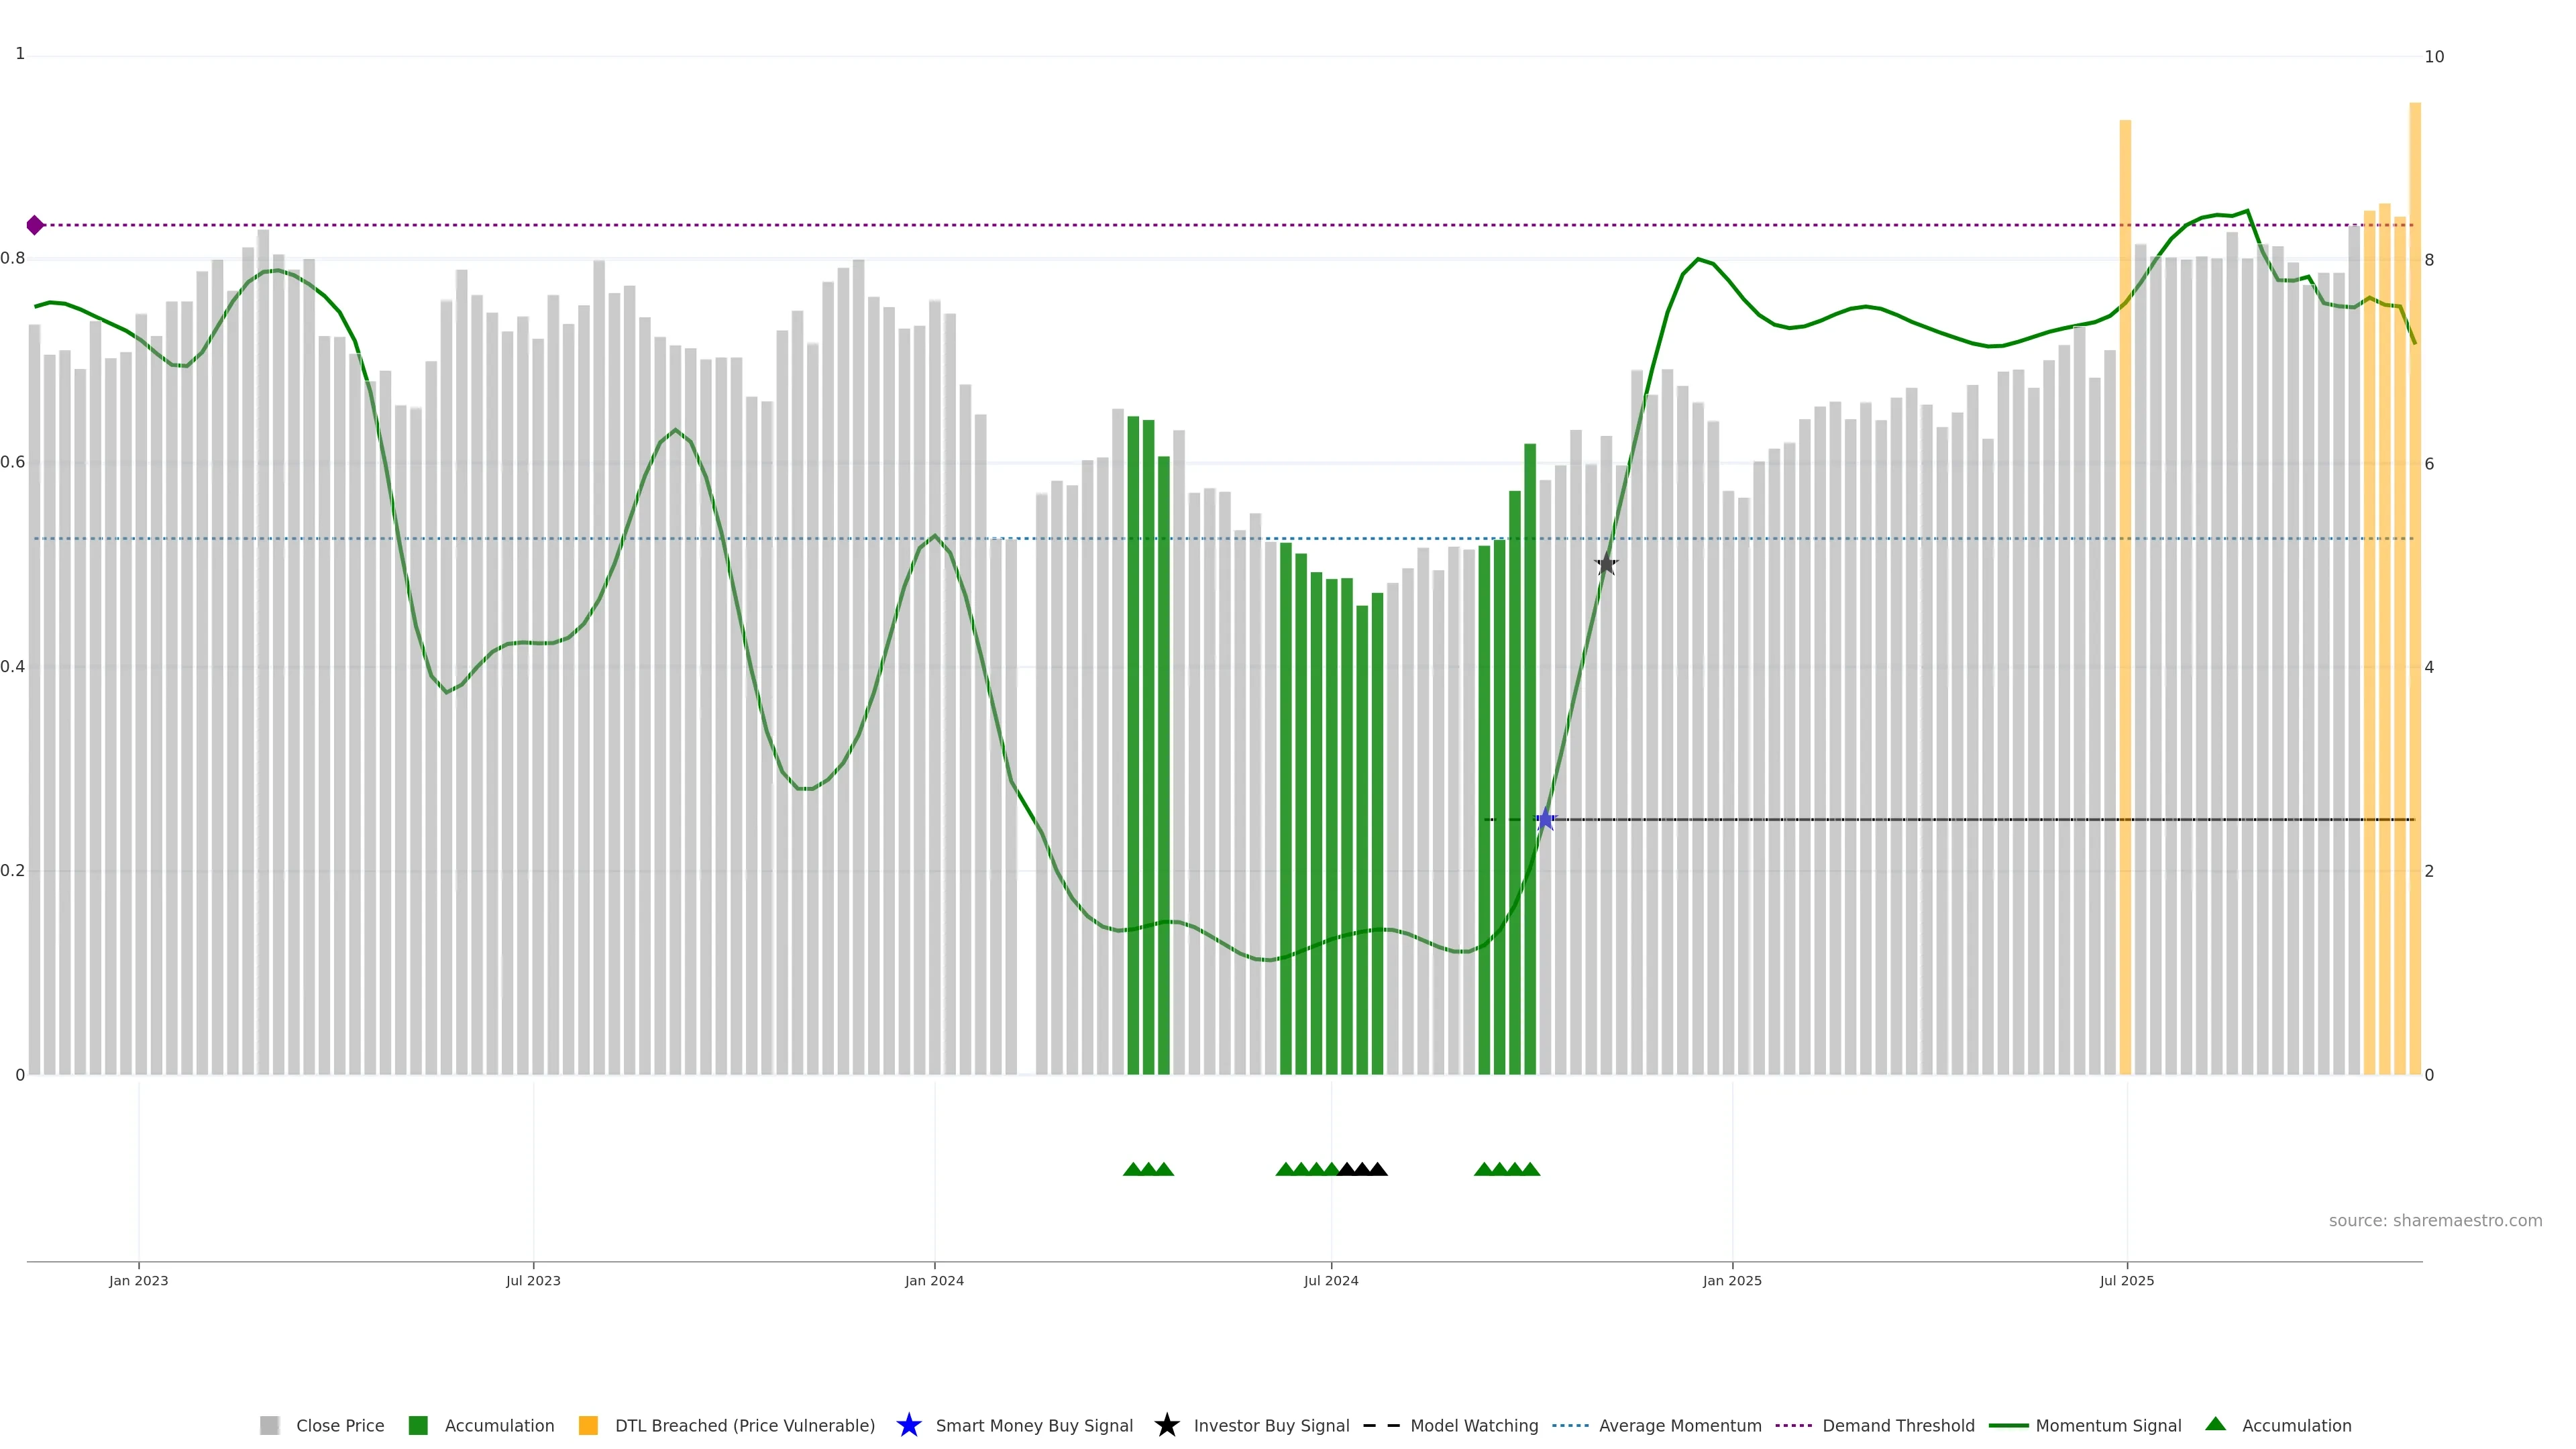Click the black Investor Buy star on chart
Viewport: 2576px width, 1449px height.
[x=1606, y=564]
